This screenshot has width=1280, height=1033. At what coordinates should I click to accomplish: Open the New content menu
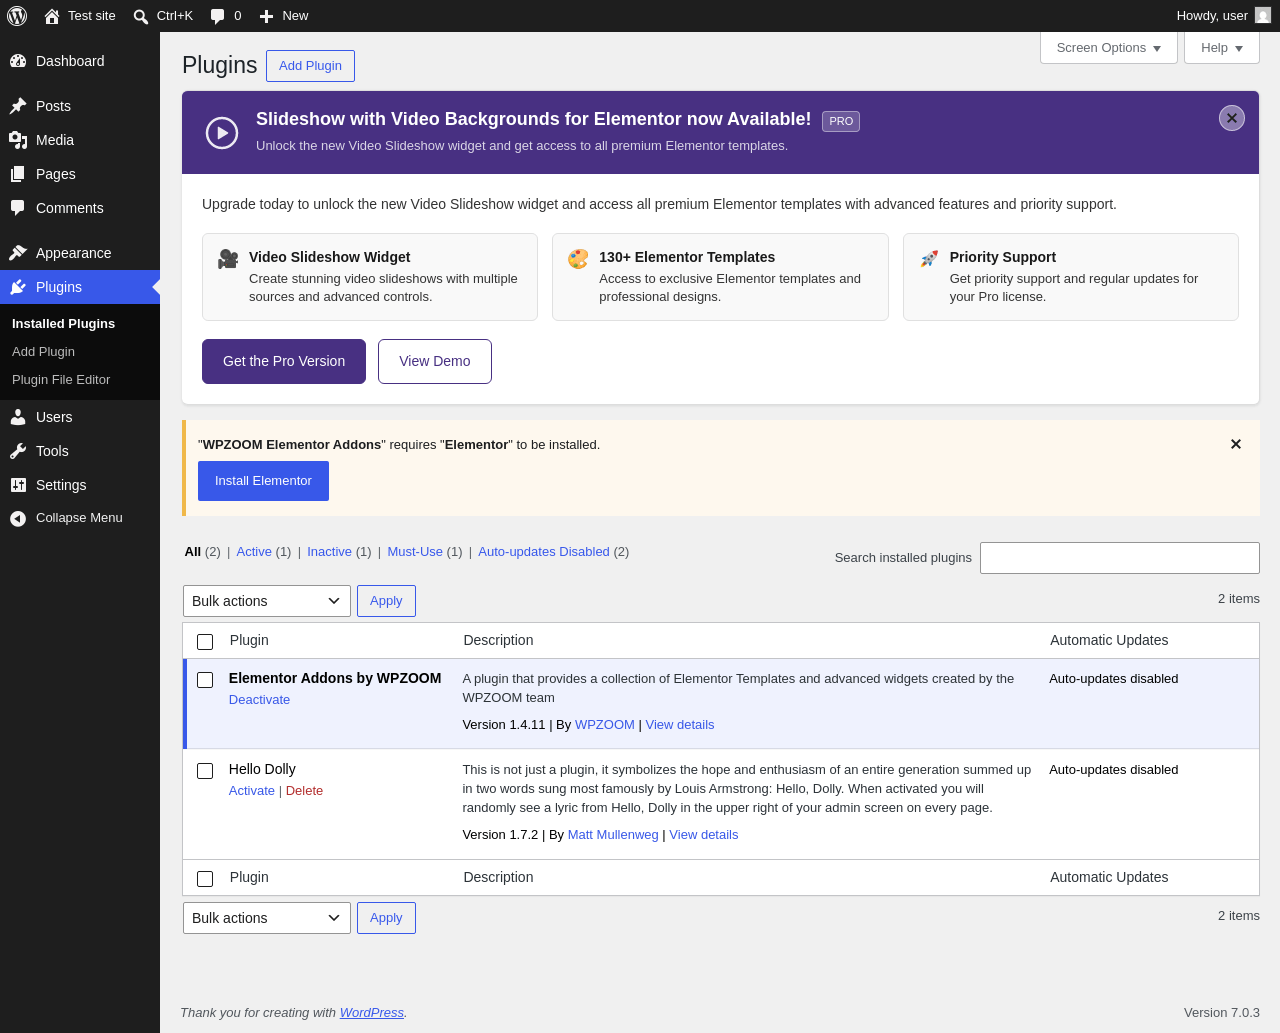point(284,16)
